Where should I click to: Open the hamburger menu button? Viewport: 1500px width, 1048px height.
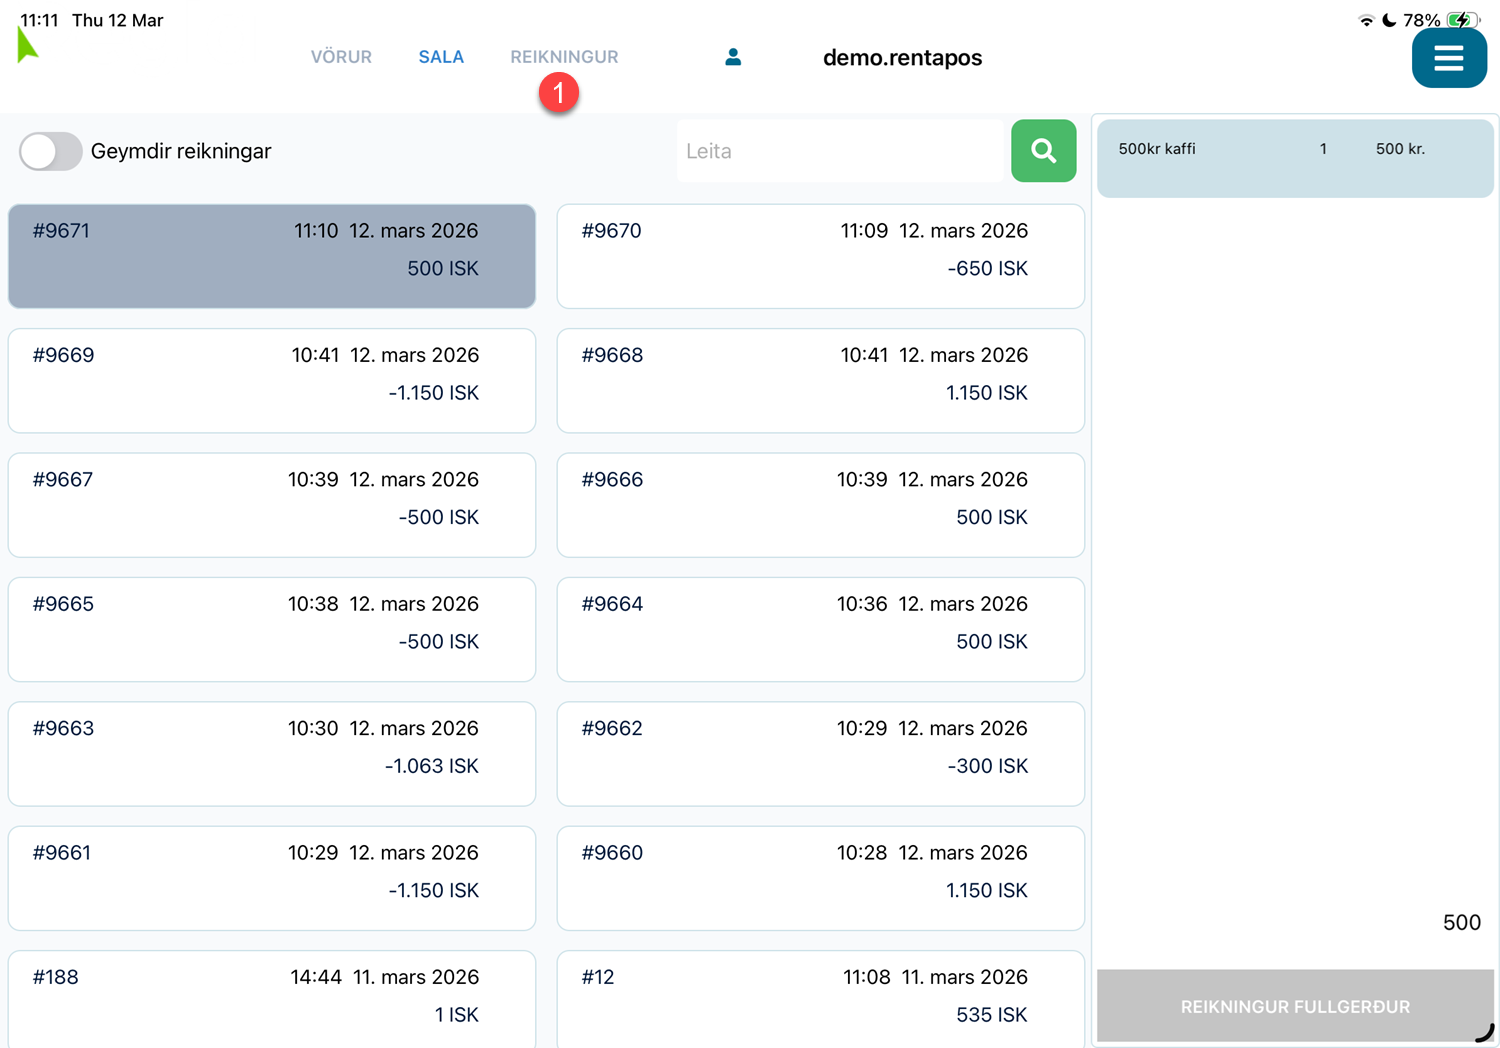[x=1448, y=58]
